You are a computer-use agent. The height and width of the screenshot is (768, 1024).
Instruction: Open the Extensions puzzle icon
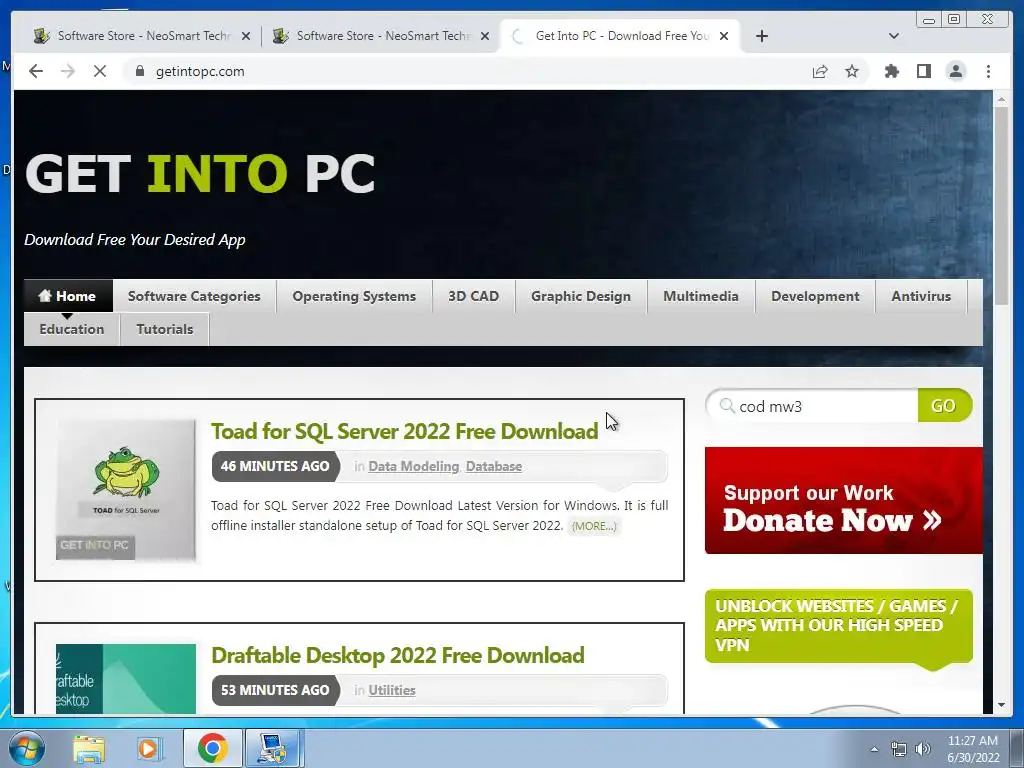pyautogui.click(x=891, y=71)
